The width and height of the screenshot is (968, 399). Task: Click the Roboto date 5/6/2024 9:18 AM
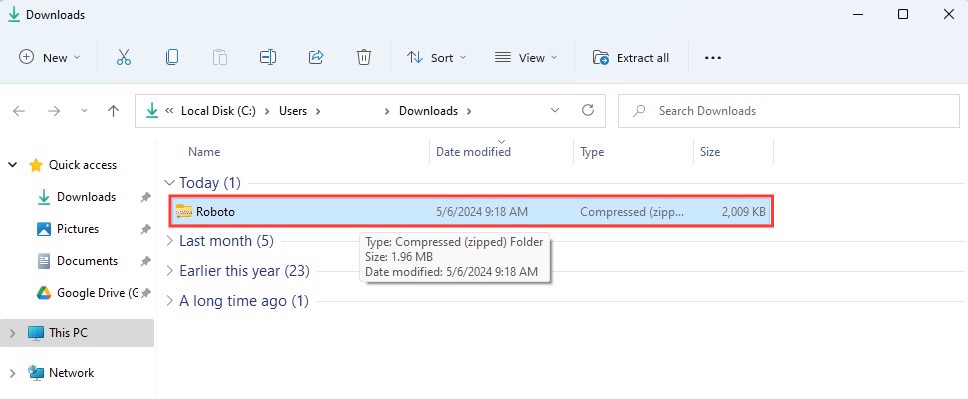pyautogui.click(x=482, y=212)
